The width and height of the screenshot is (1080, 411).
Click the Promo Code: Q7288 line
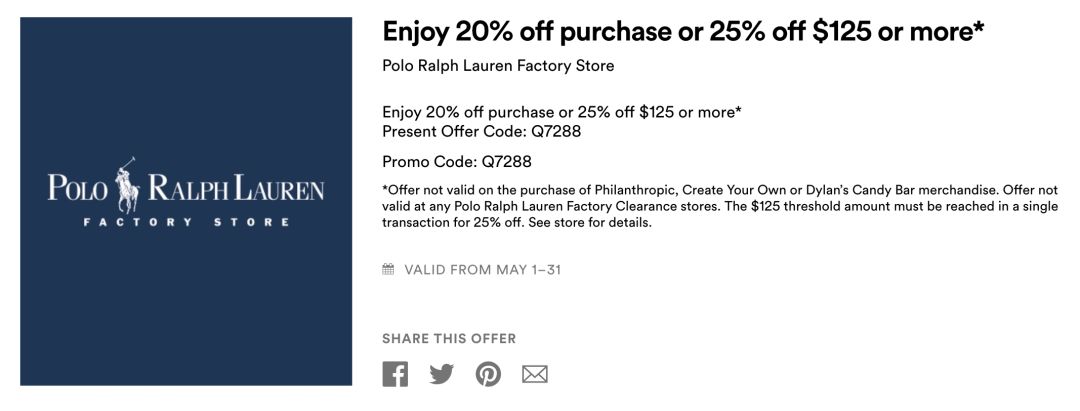[x=457, y=162]
